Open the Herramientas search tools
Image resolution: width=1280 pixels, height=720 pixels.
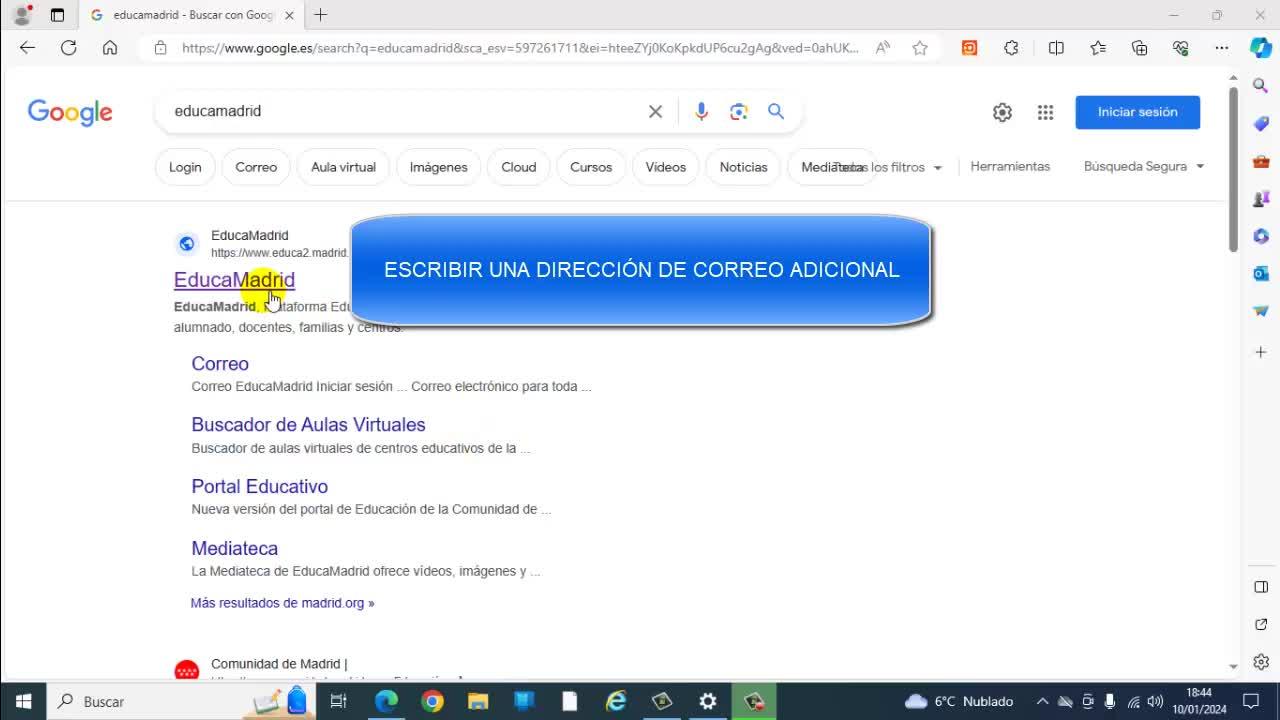pos(1010,166)
